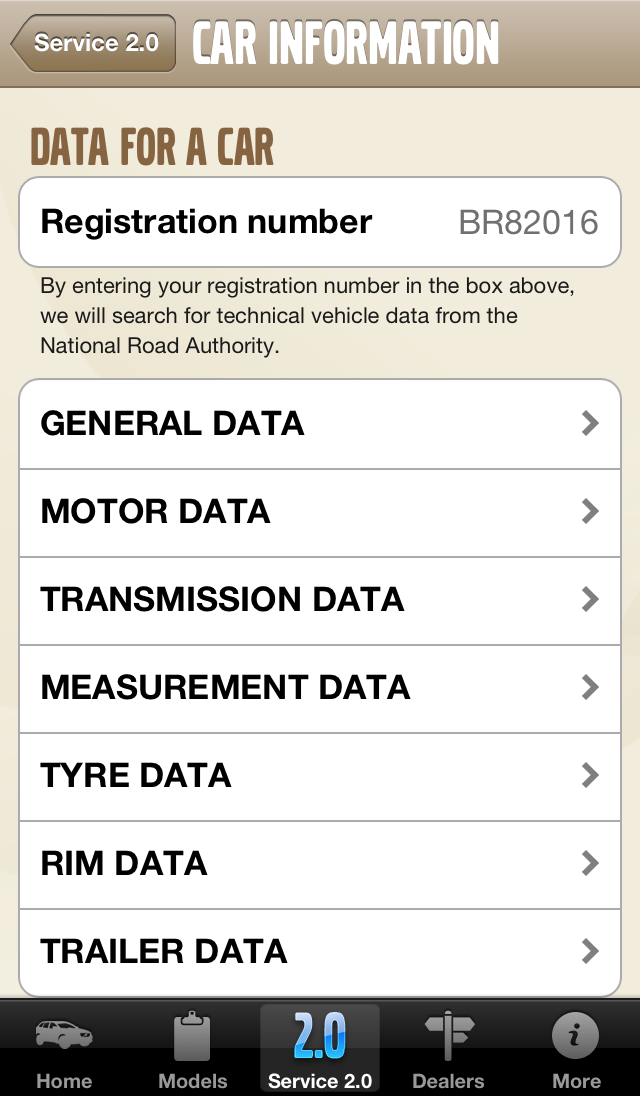Tap the signpost Dealers icon
This screenshot has width=640, height=1096.
pos(448,1036)
